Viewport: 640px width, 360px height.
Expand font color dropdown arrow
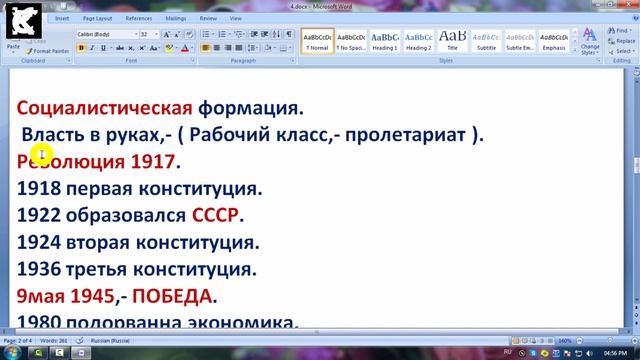coord(192,48)
